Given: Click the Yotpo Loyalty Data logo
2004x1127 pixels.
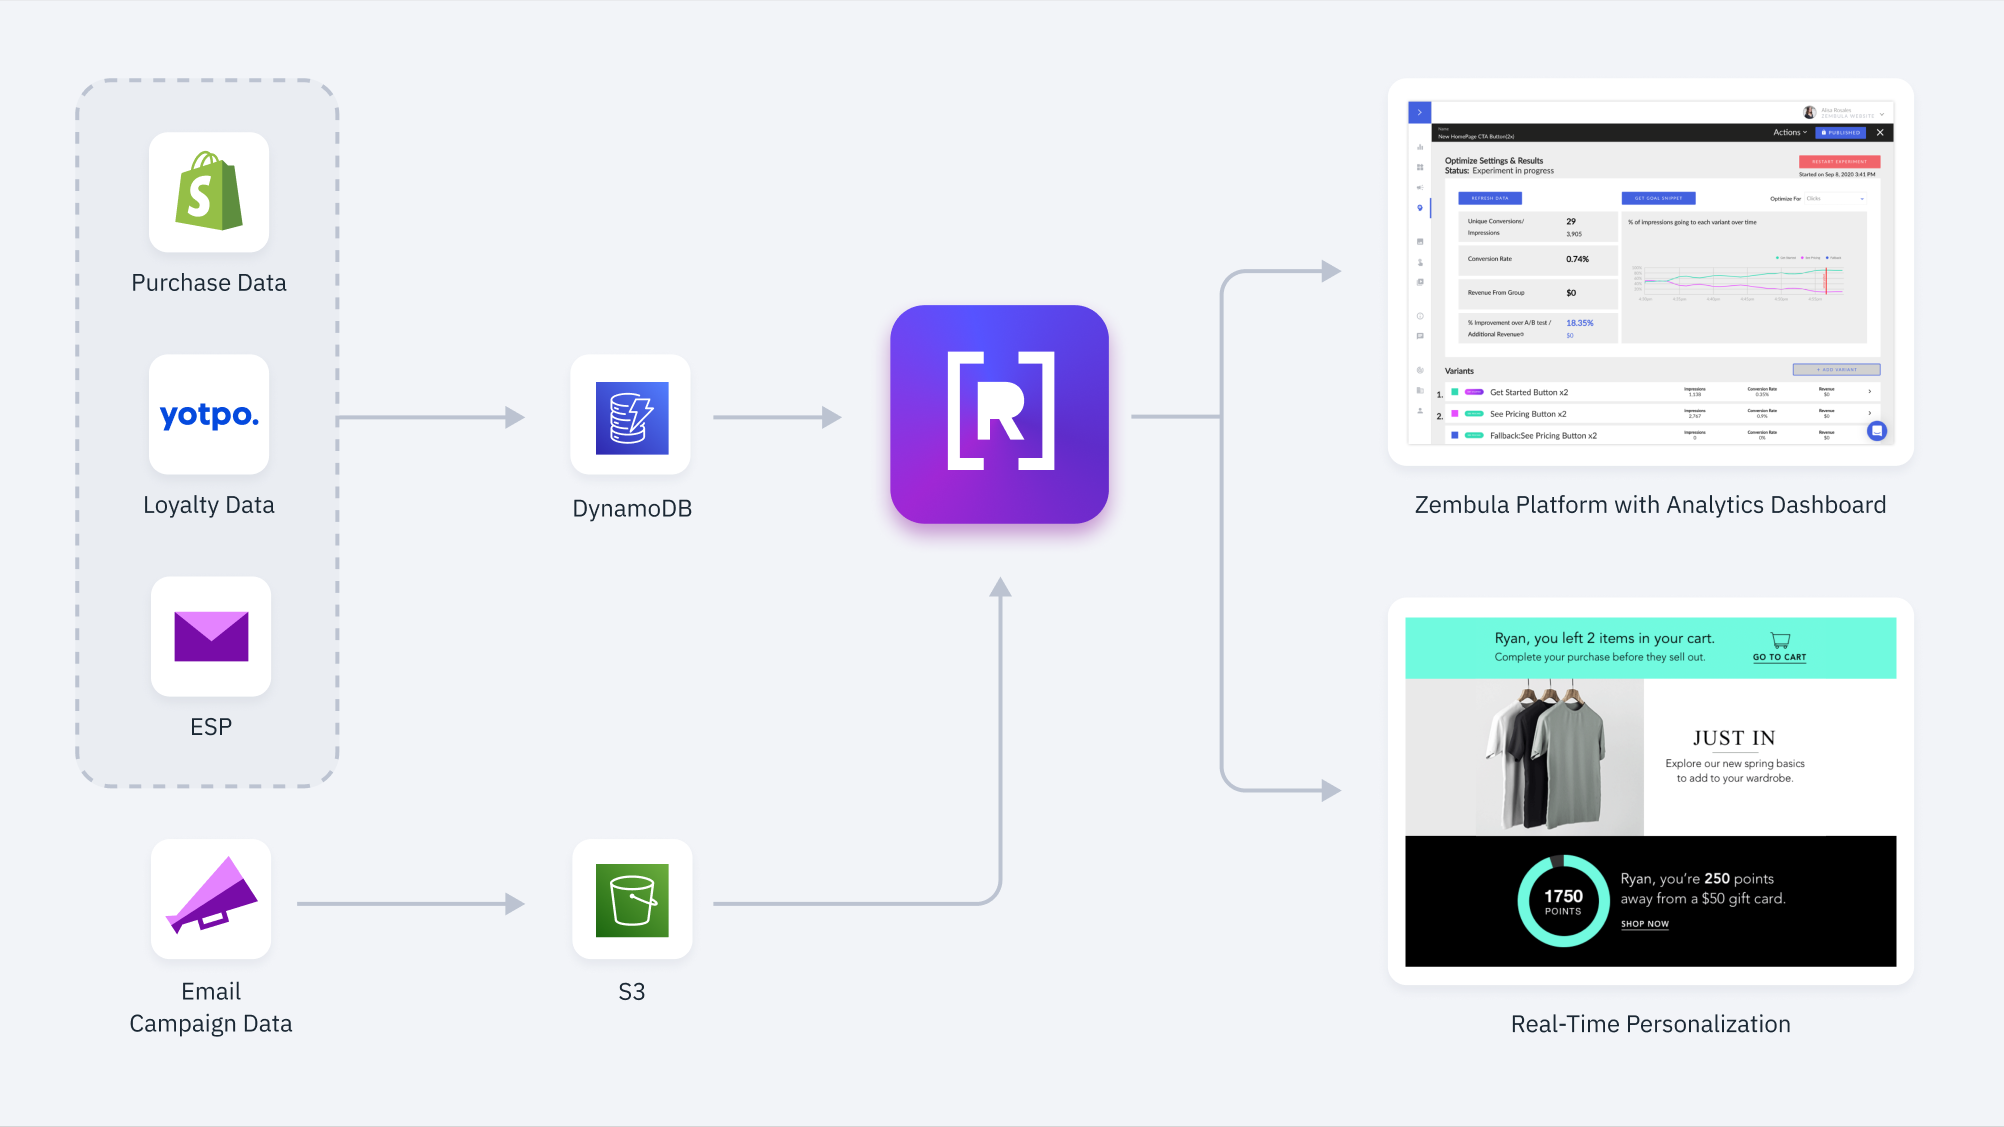Looking at the screenshot, I should (209, 414).
